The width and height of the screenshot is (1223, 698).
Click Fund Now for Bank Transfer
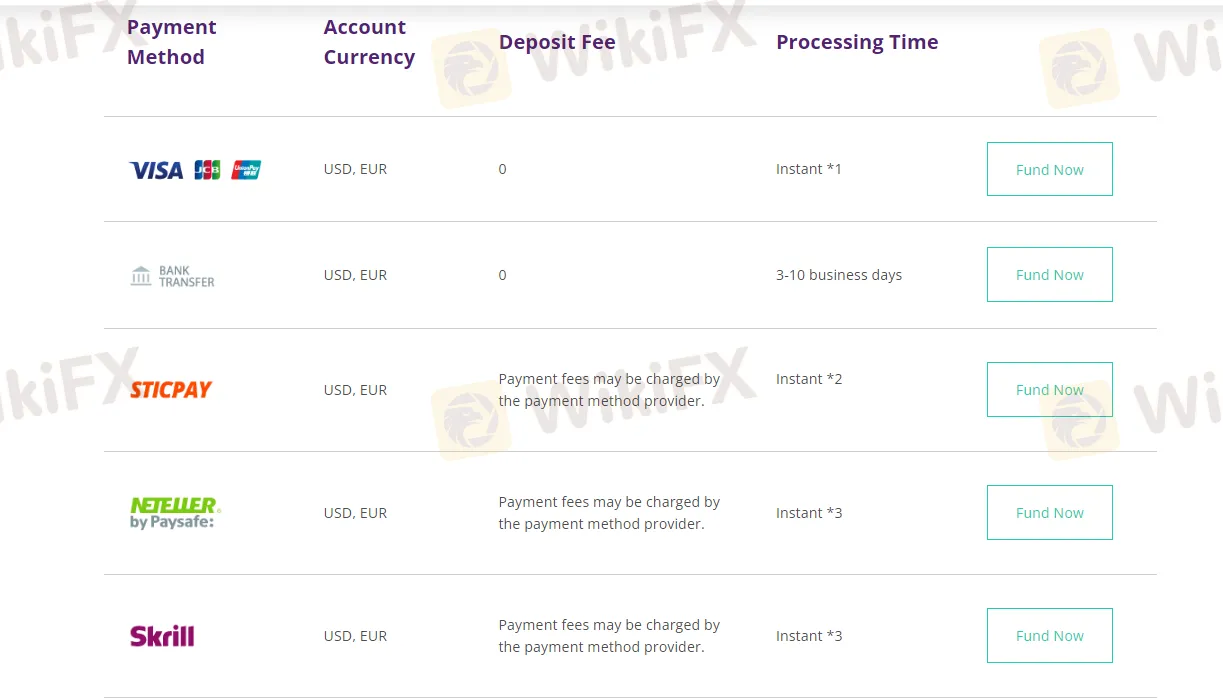point(1049,274)
